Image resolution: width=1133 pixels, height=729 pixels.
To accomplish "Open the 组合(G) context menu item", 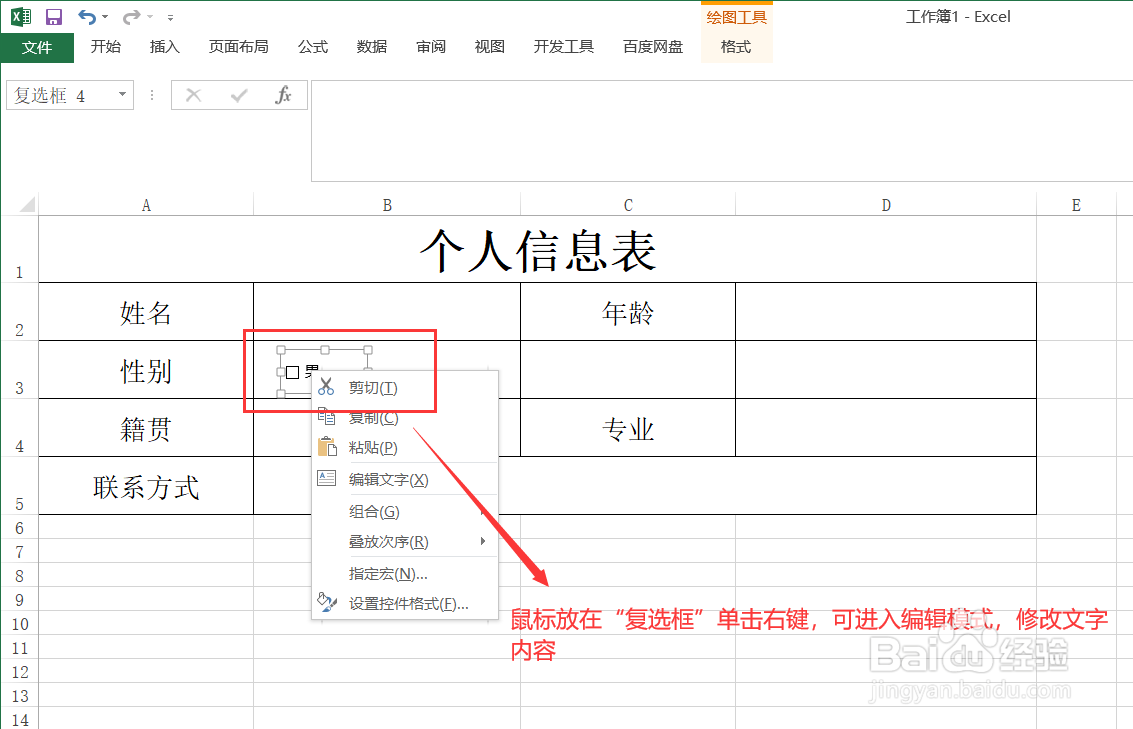I will point(405,512).
